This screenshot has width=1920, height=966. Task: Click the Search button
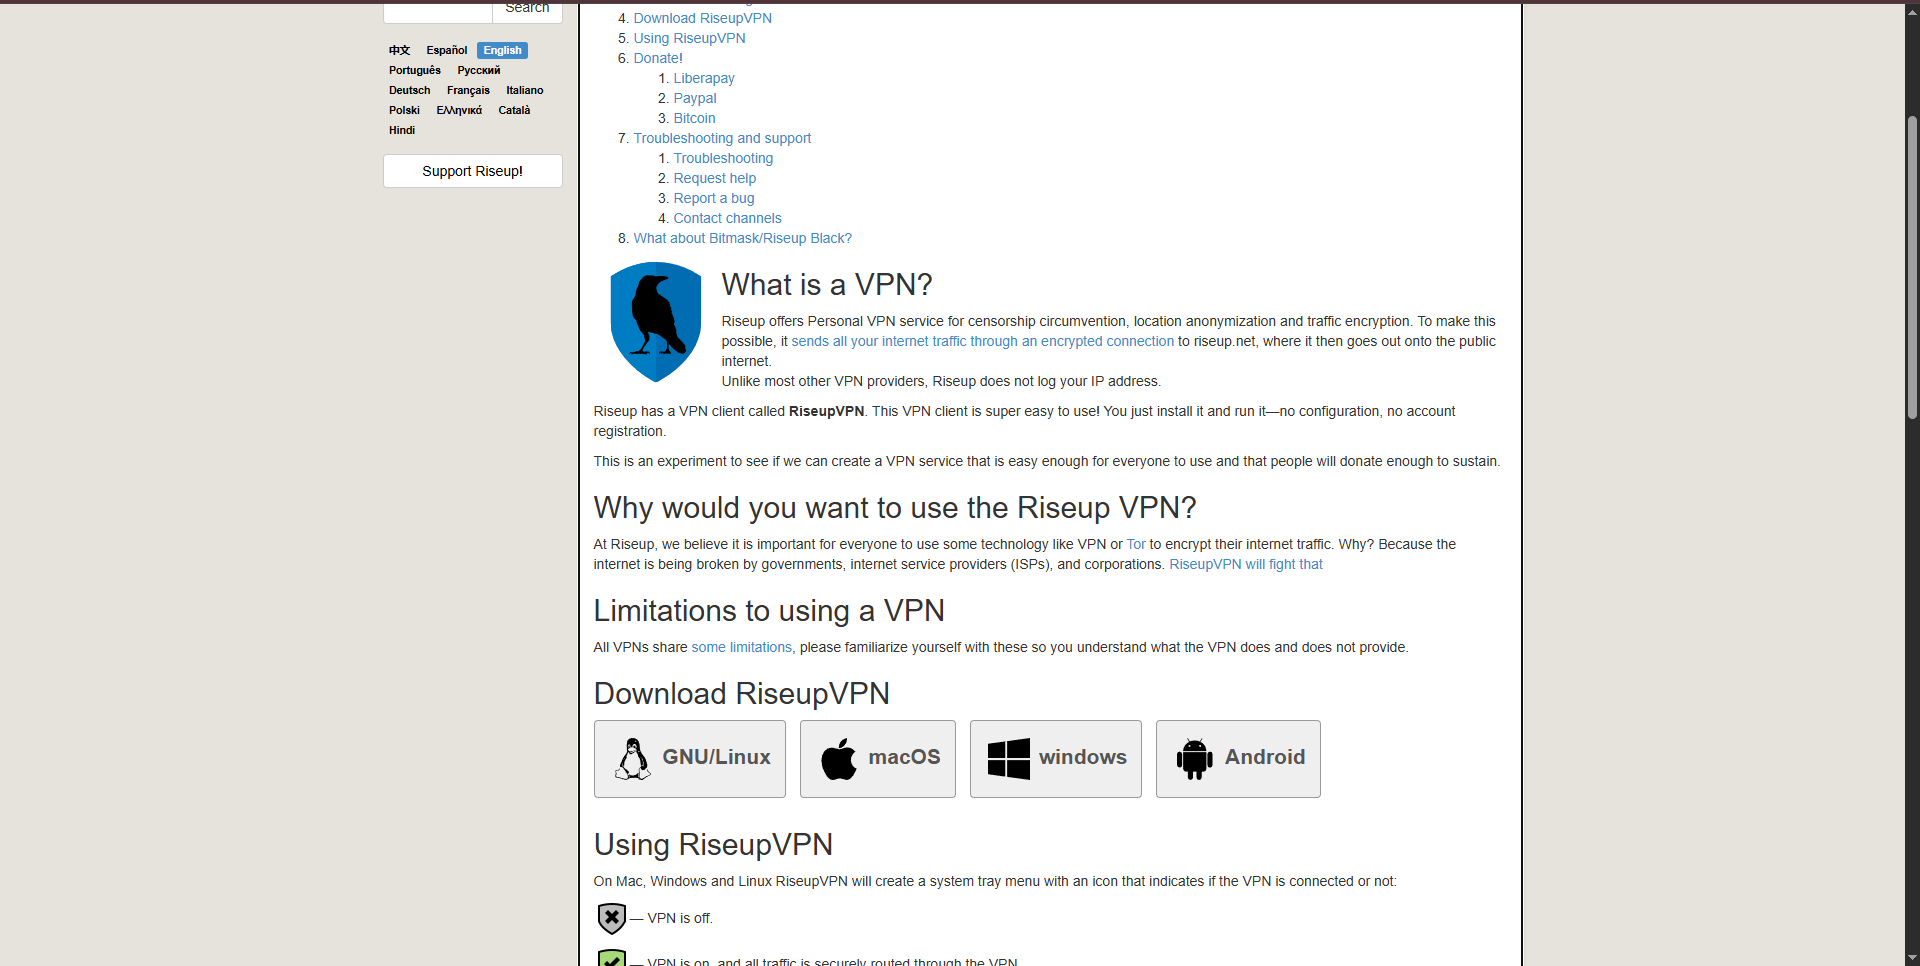[527, 10]
